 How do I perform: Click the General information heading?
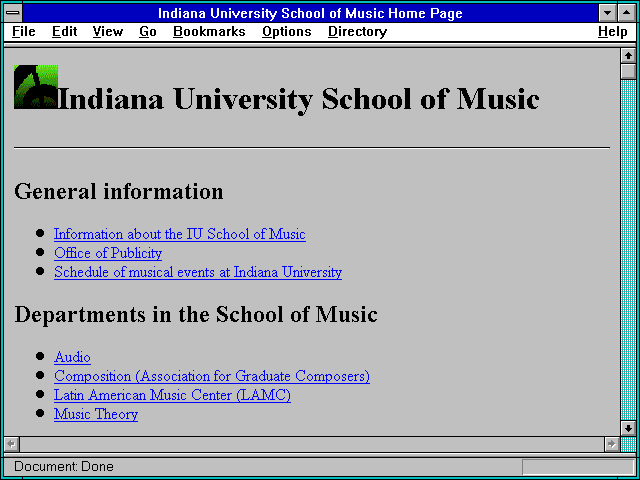[119, 191]
